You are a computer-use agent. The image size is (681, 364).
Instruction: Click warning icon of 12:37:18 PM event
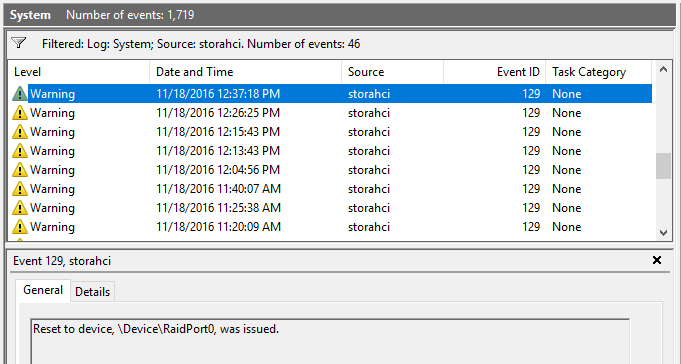pos(20,94)
